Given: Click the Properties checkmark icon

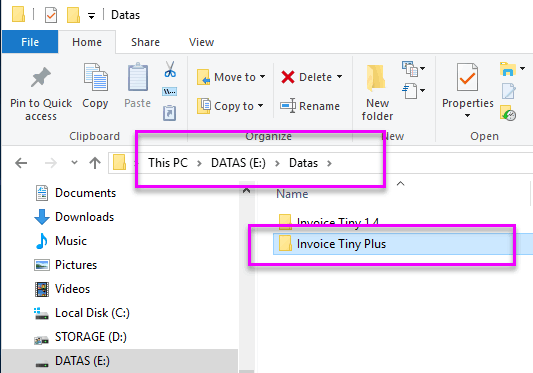Looking at the screenshot, I should tap(467, 77).
